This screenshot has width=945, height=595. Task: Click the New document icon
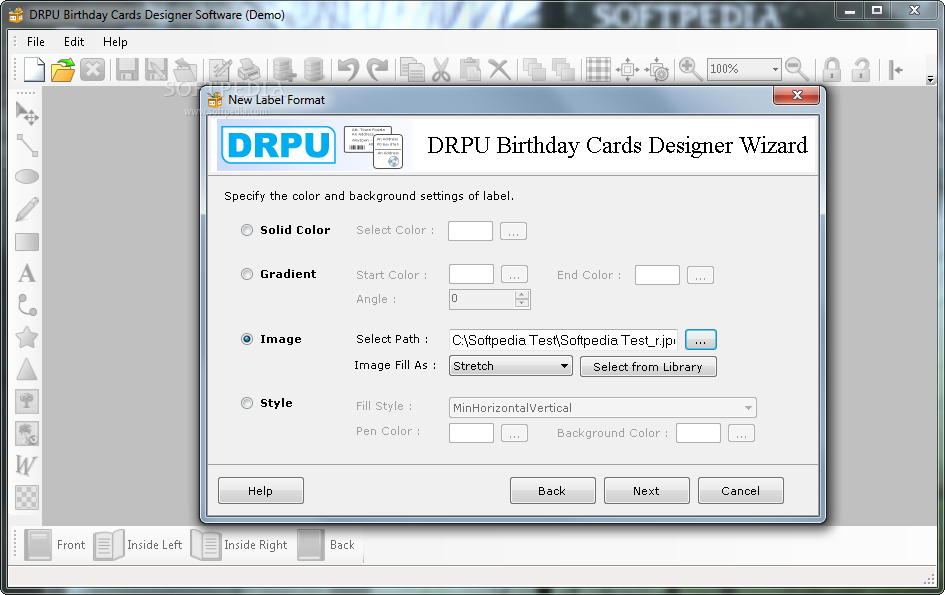(x=34, y=69)
